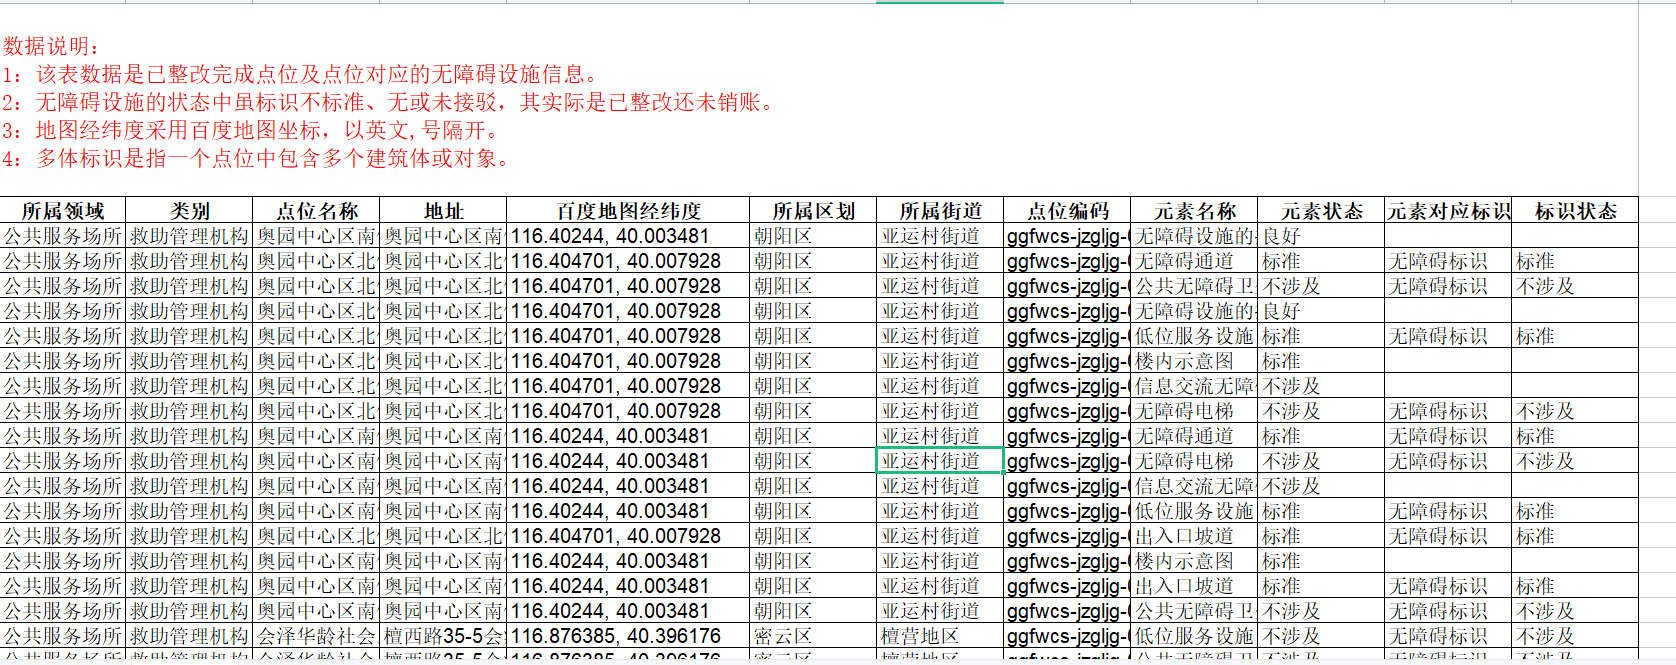1676x665 pixels.
Task: Click the 所属领域 column header cell
Action: pyautogui.click(x=63, y=211)
